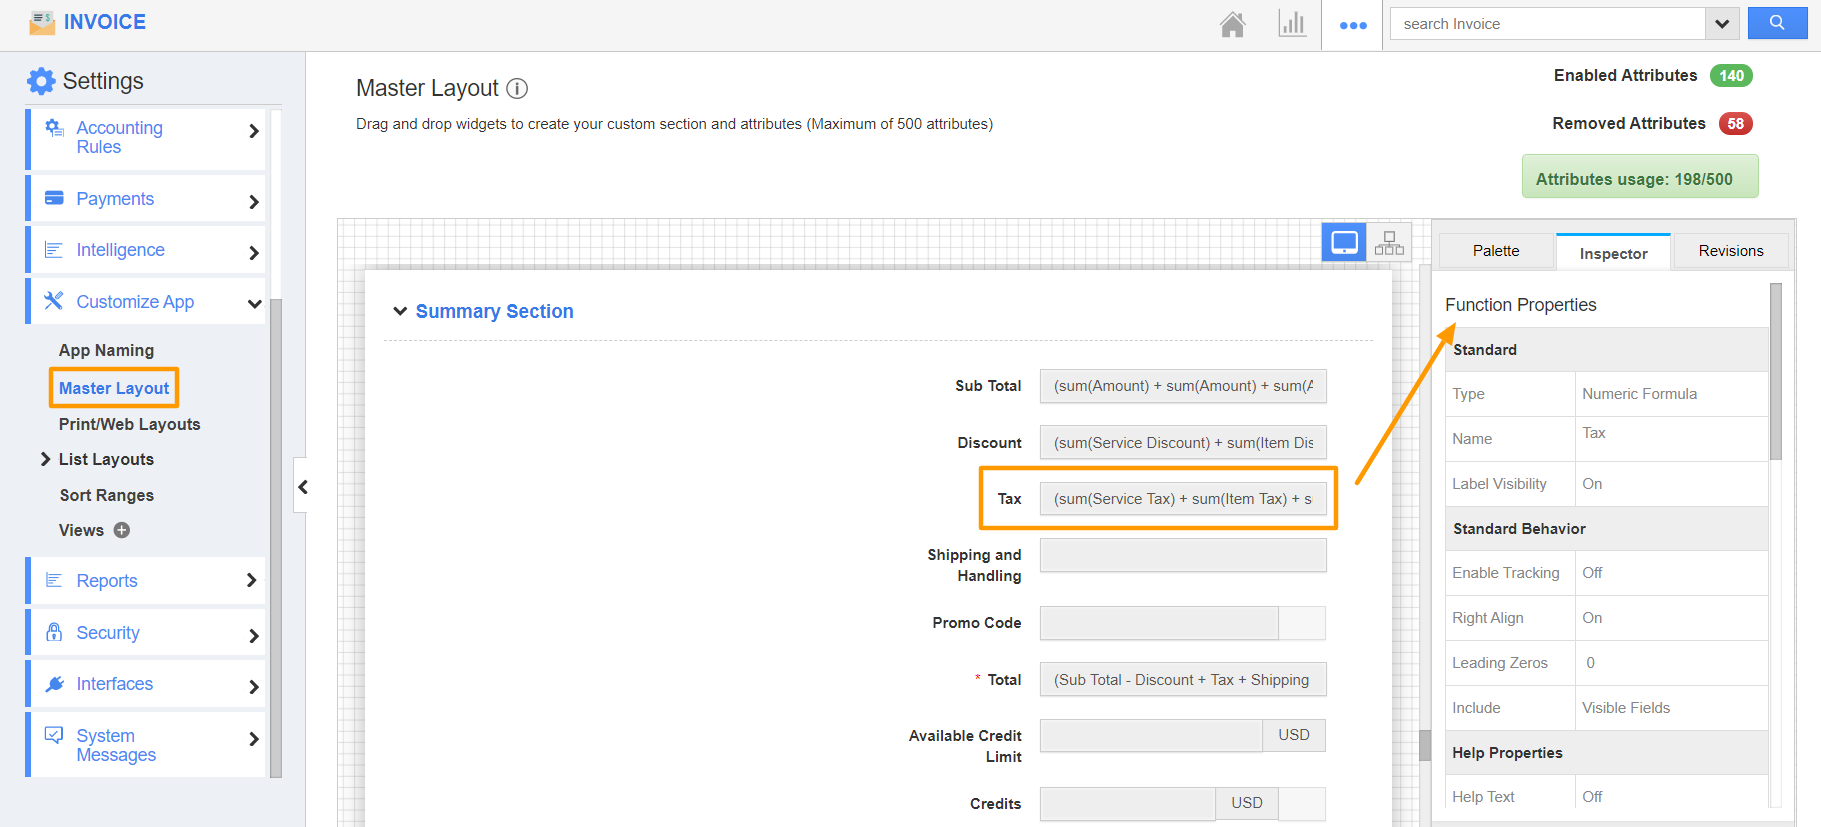Click the three dots more options icon
The image size is (1821, 827).
pyautogui.click(x=1353, y=25)
